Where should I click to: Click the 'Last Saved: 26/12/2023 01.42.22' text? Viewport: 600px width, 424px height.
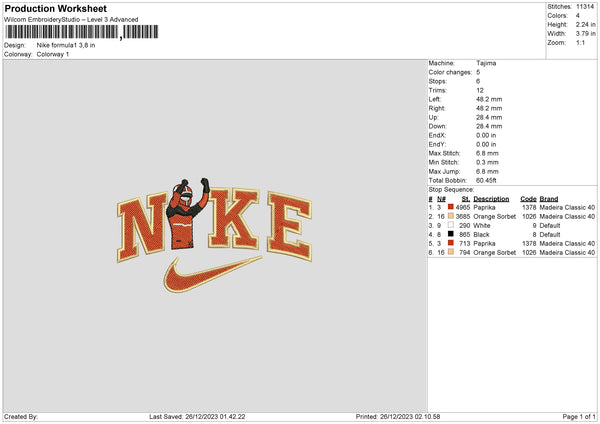point(197,417)
